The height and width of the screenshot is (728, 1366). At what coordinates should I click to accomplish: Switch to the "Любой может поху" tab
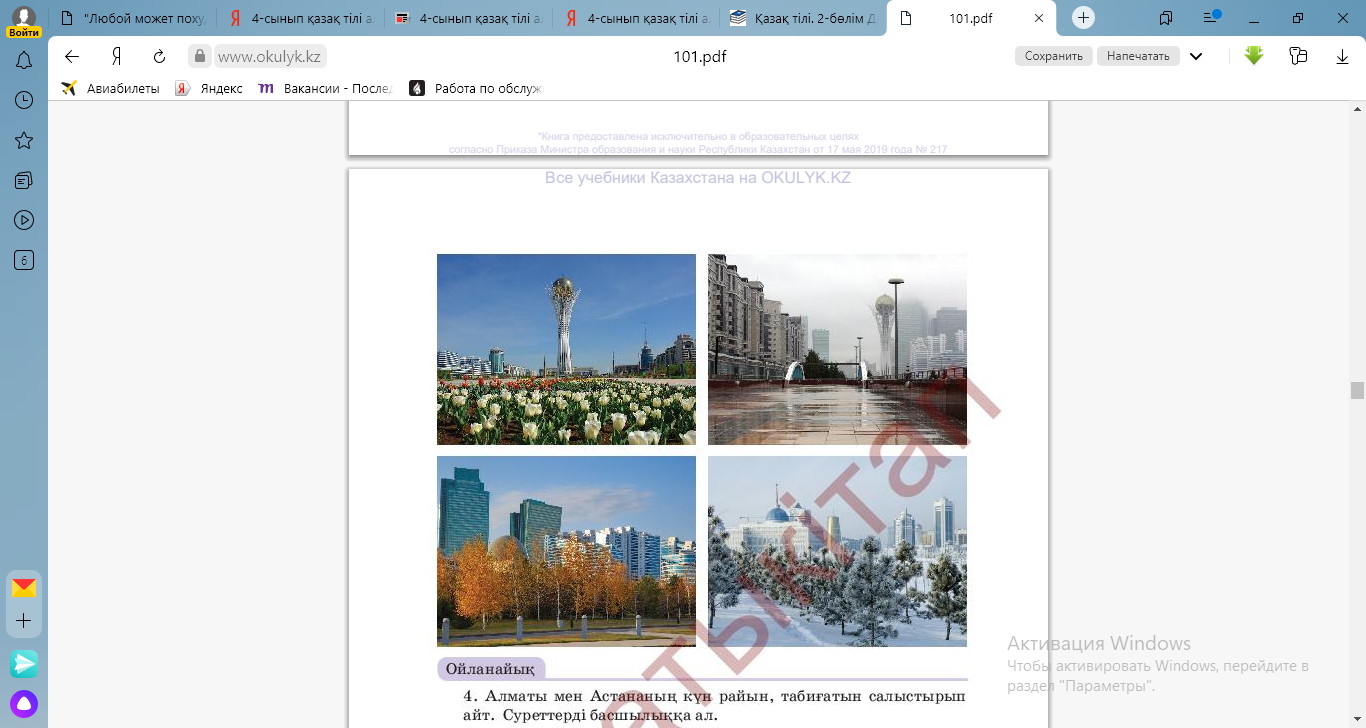131,18
